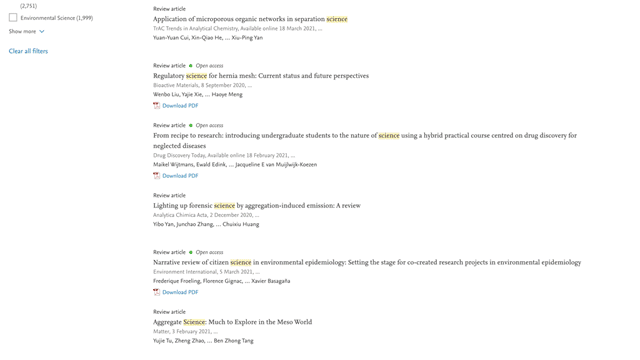Open Regulatory science for hernia mesh article
The image size is (640, 360).
pos(261,76)
